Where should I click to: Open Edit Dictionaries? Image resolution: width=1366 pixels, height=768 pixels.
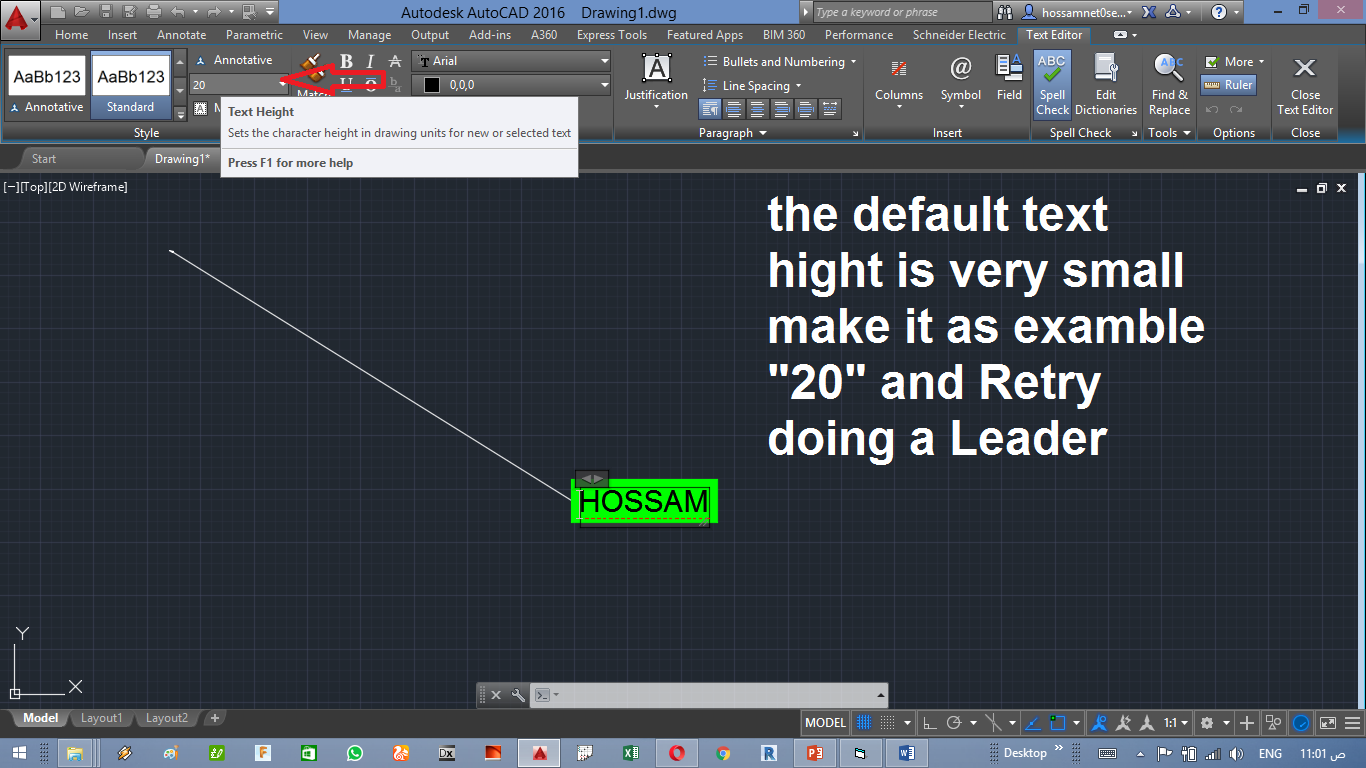[1105, 84]
